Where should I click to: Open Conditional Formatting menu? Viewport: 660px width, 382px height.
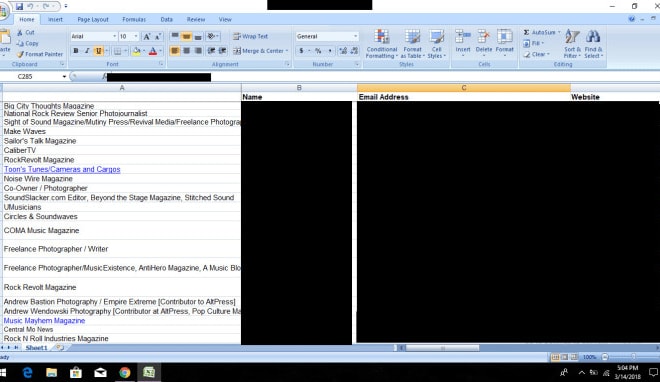[x=381, y=44]
